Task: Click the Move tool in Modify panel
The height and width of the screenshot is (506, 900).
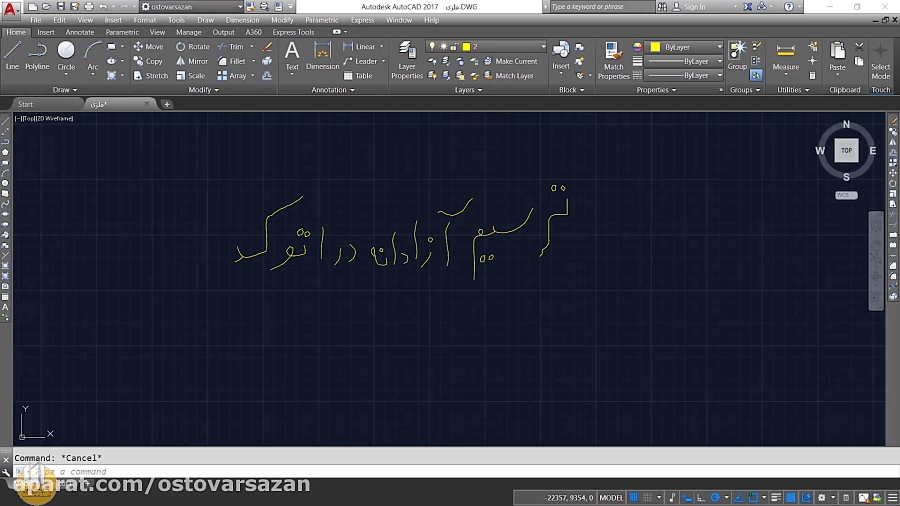Action: click(149, 46)
